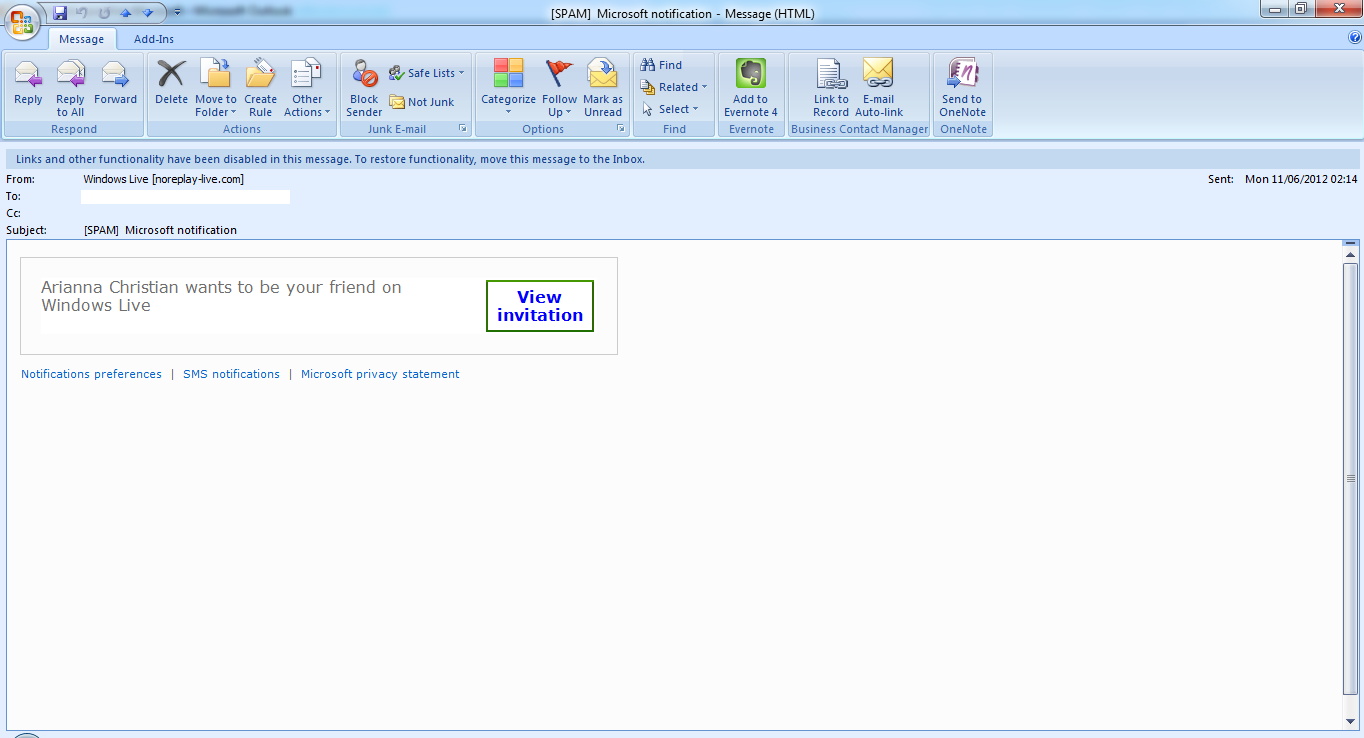The width and height of the screenshot is (1364, 738).
Task: Click the Find binoculars button
Action: pos(661,65)
